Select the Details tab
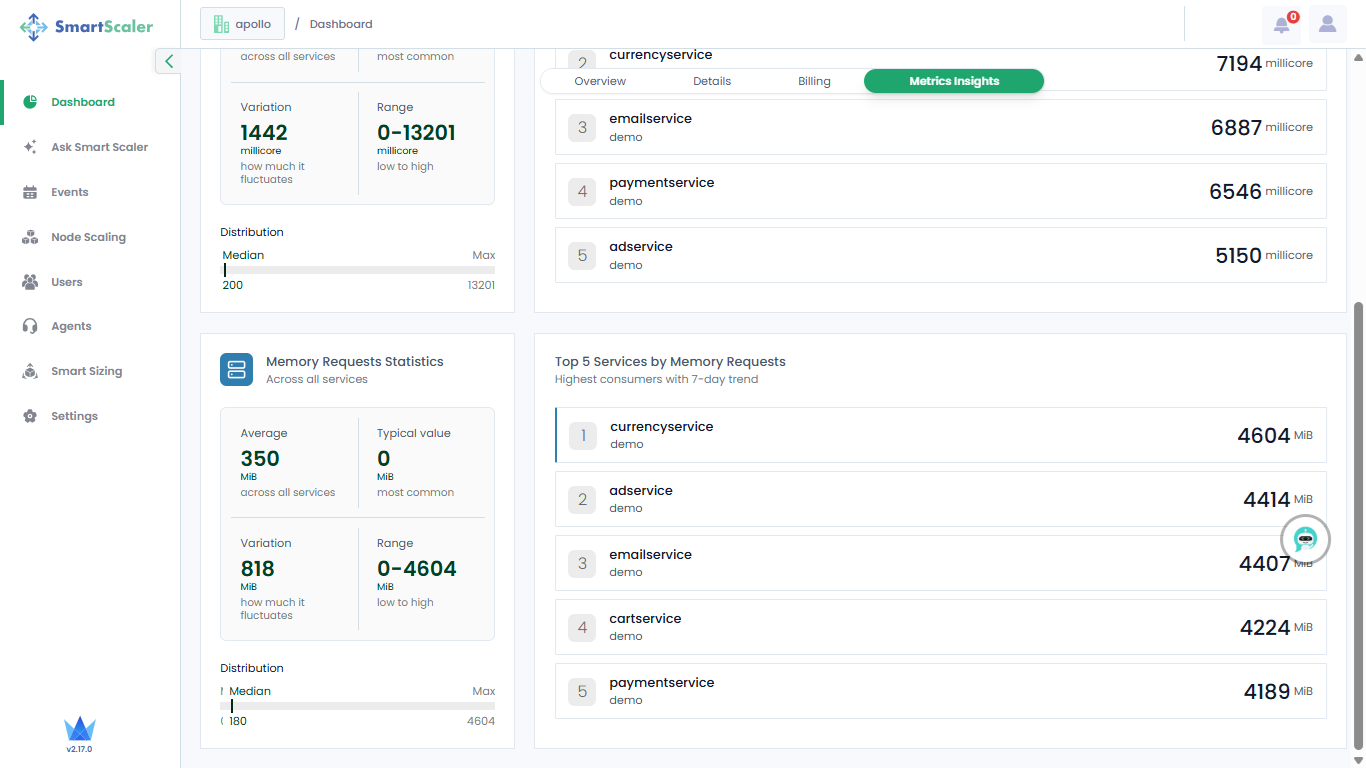 [x=712, y=81]
